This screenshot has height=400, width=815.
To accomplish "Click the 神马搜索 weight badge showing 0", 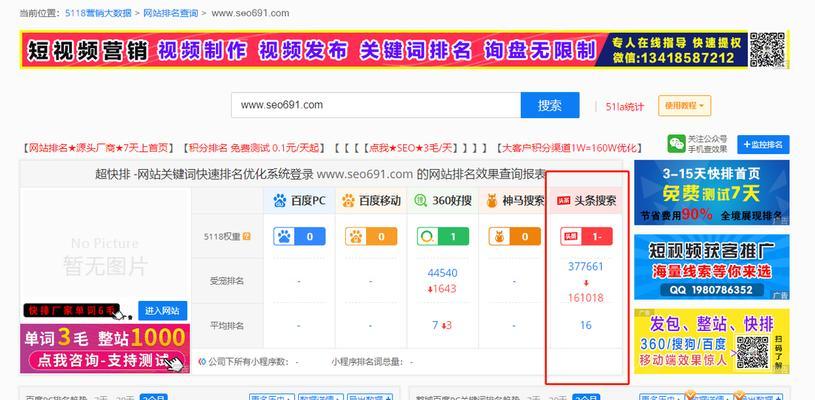I will 515,236.
